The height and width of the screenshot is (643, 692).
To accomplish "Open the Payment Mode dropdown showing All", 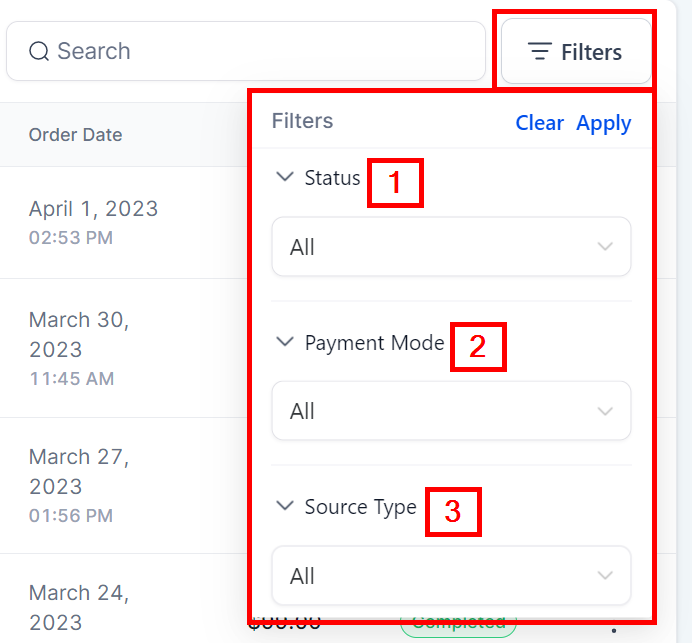I will point(451,411).
